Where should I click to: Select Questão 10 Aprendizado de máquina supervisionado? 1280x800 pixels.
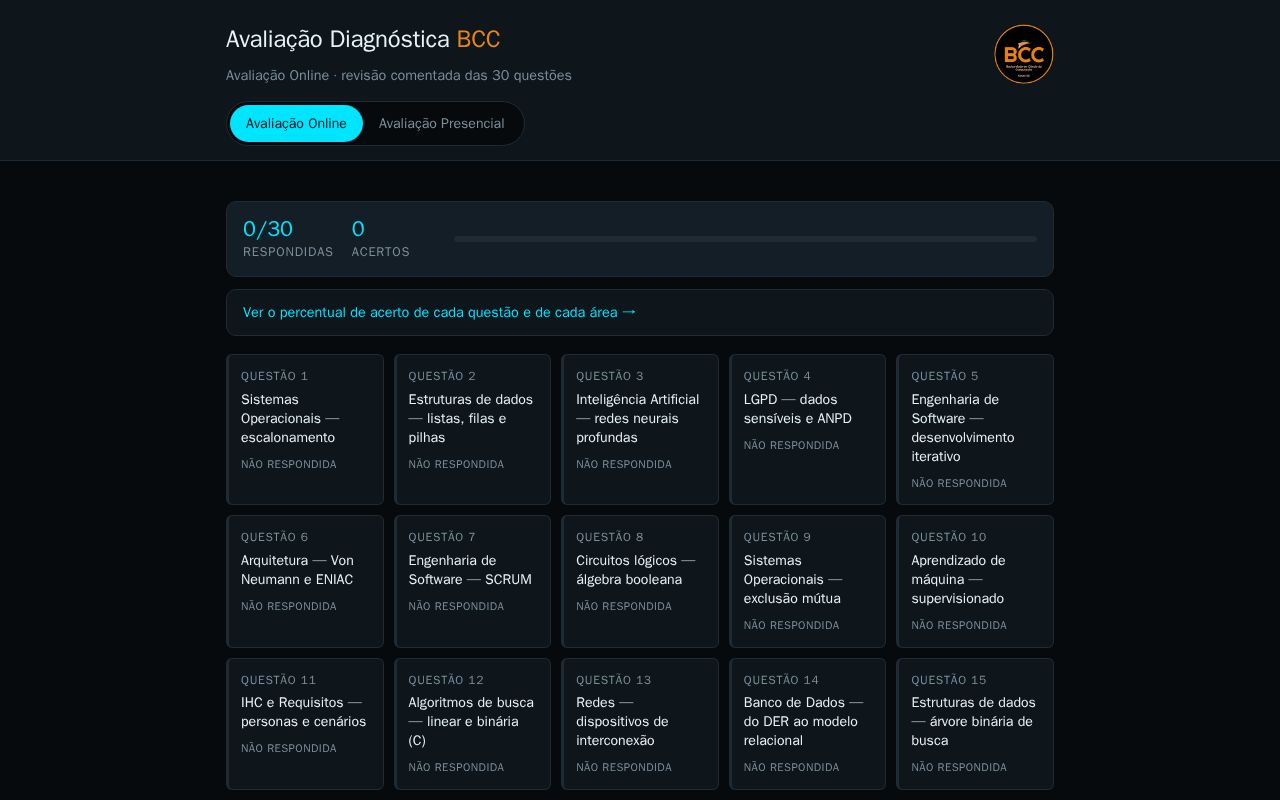coord(975,581)
